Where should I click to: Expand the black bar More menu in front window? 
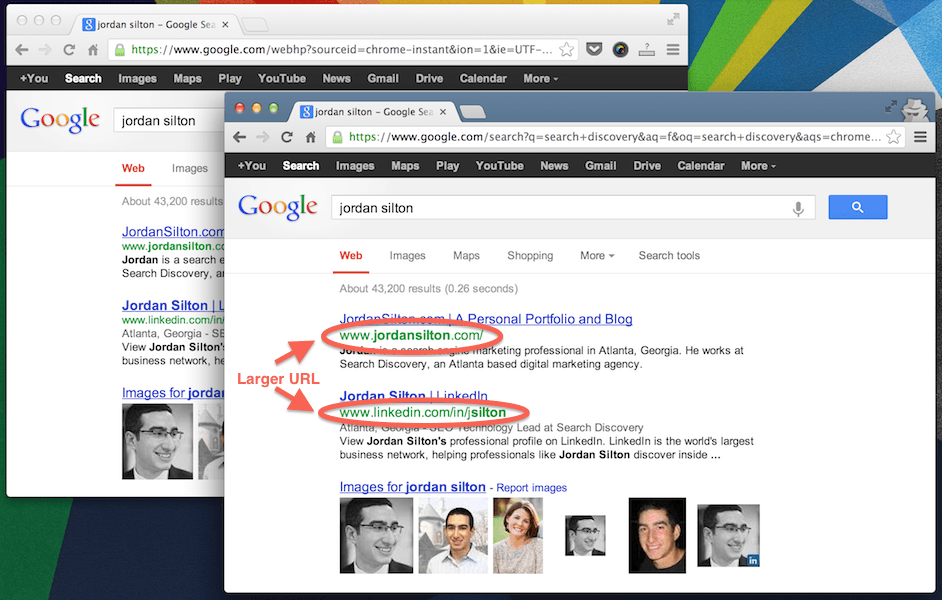pos(758,166)
